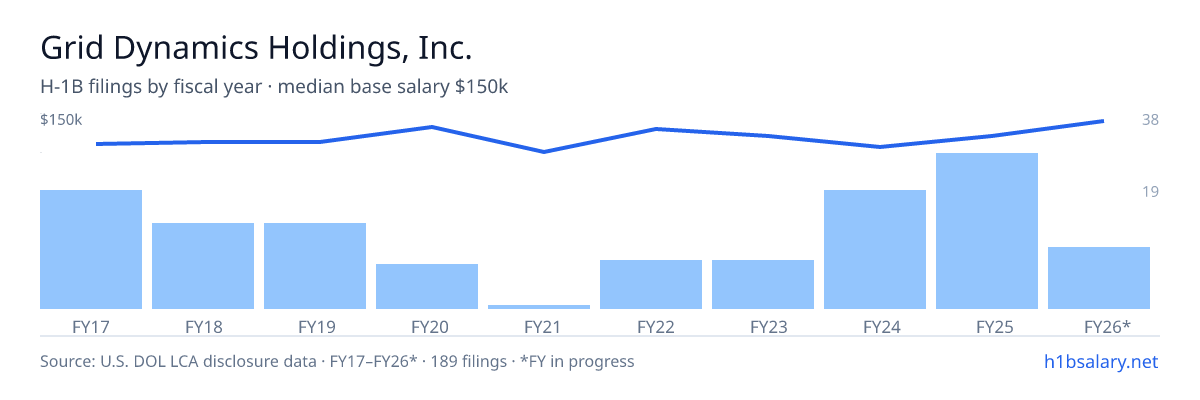The width and height of the screenshot is (1200, 400).
Task: Click the 38 filings axis label
Action: [1150, 120]
